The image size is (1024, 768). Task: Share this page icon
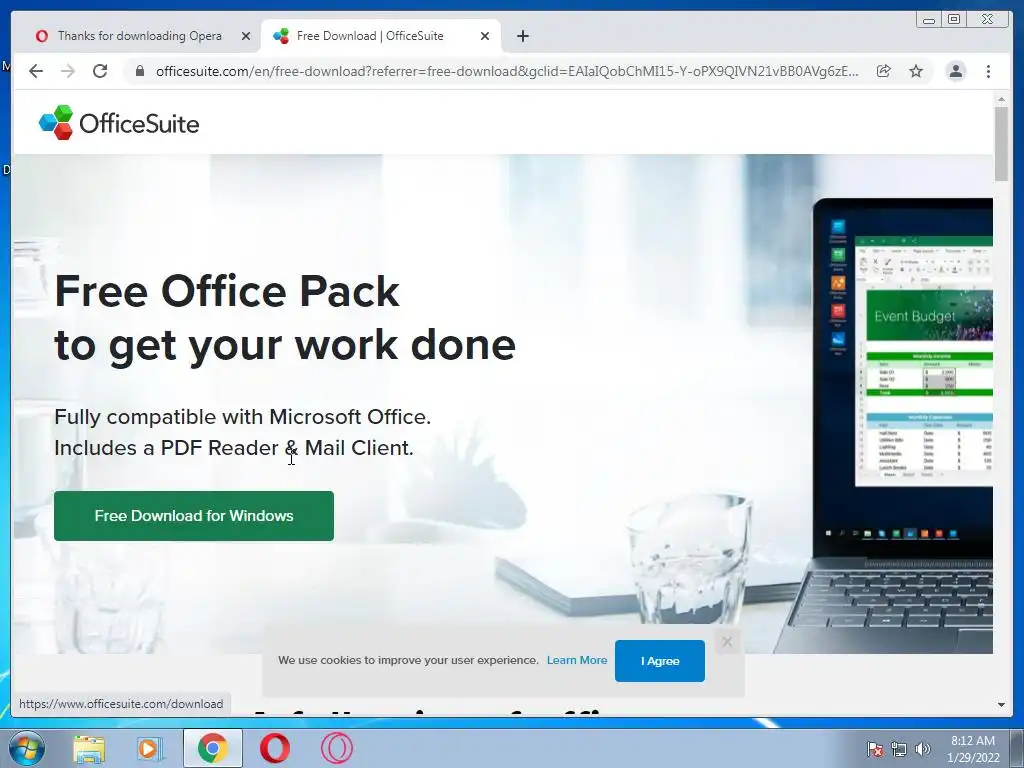[x=884, y=71]
